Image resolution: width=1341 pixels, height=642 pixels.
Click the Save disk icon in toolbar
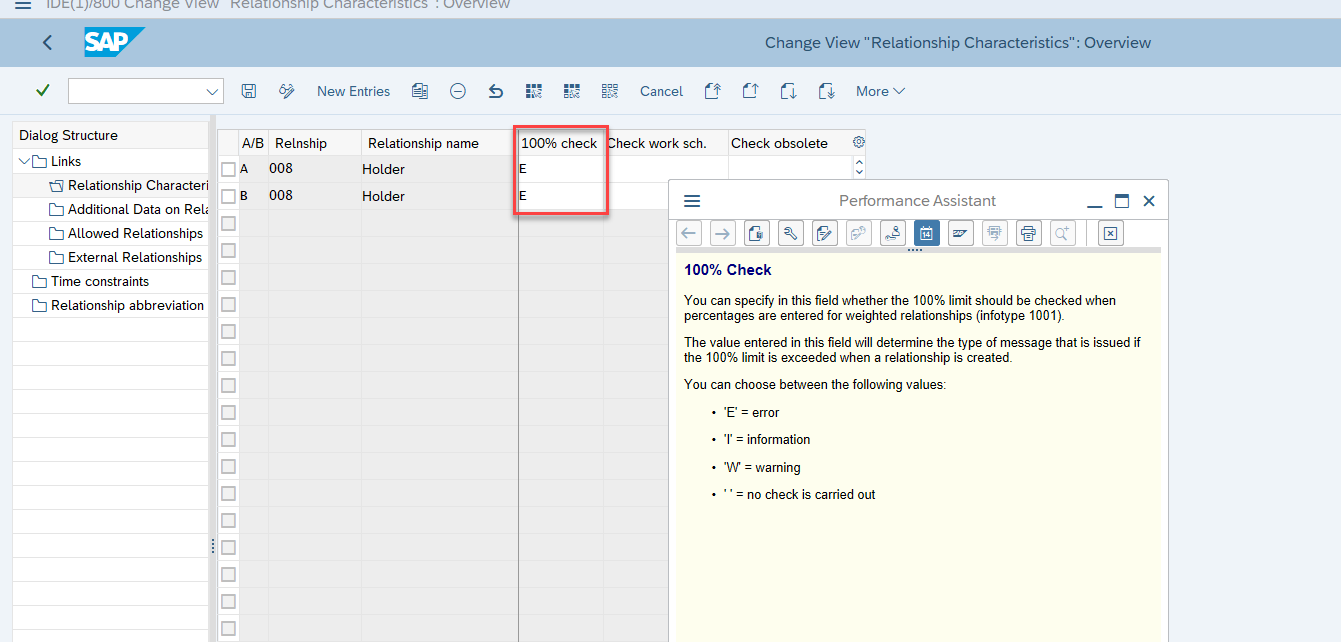249,91
